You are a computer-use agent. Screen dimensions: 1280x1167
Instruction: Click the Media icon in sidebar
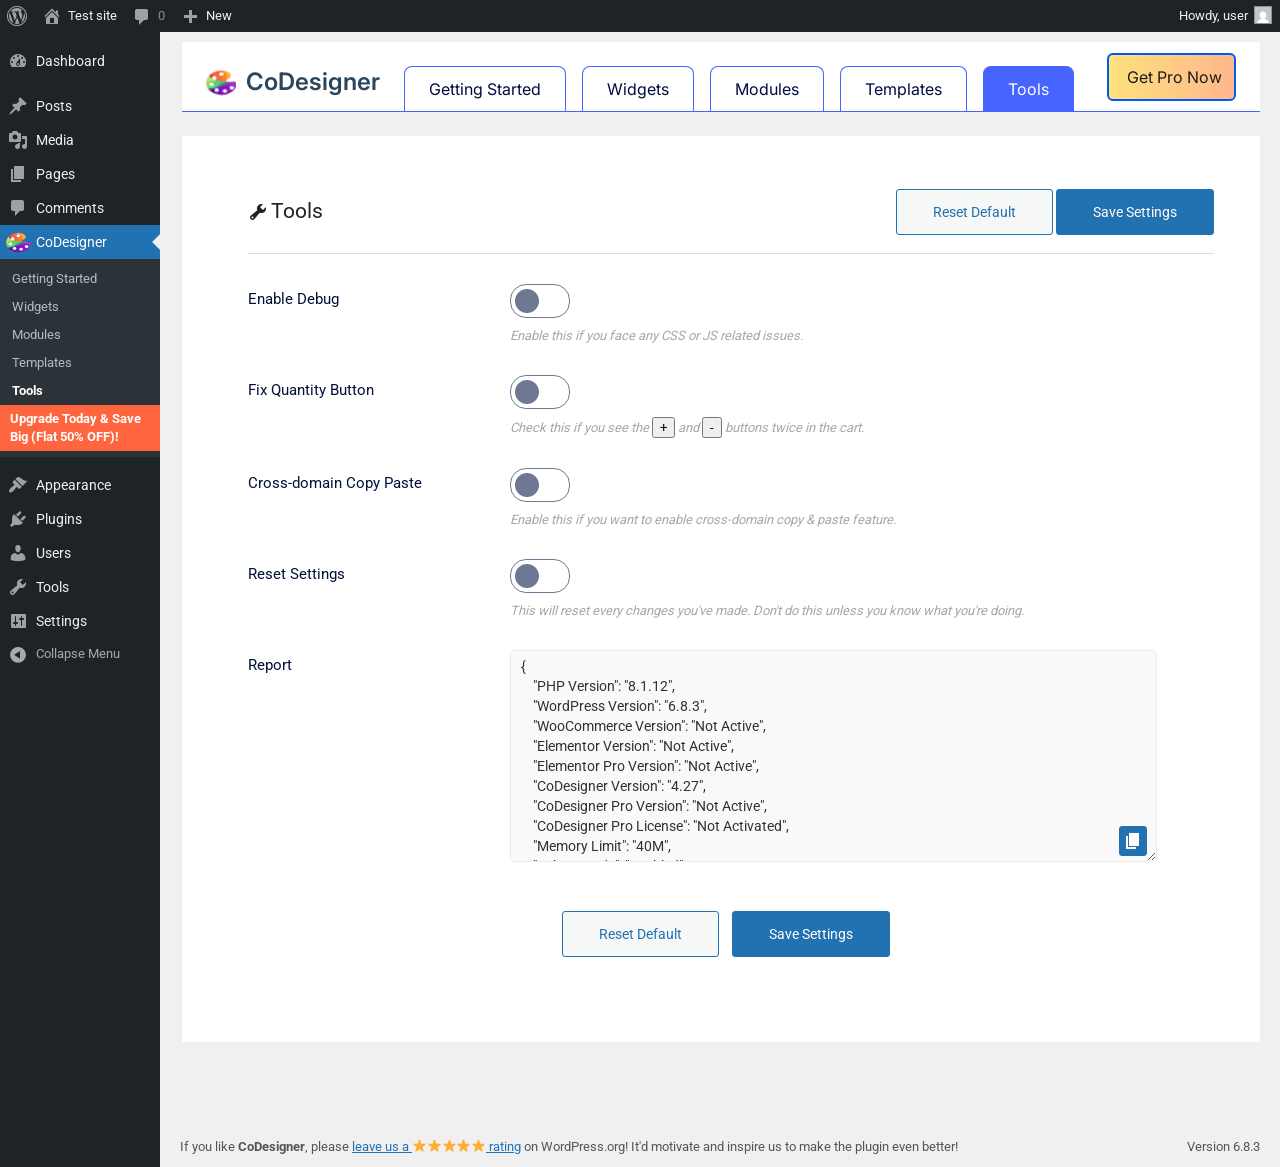click(x=18, y=140)
